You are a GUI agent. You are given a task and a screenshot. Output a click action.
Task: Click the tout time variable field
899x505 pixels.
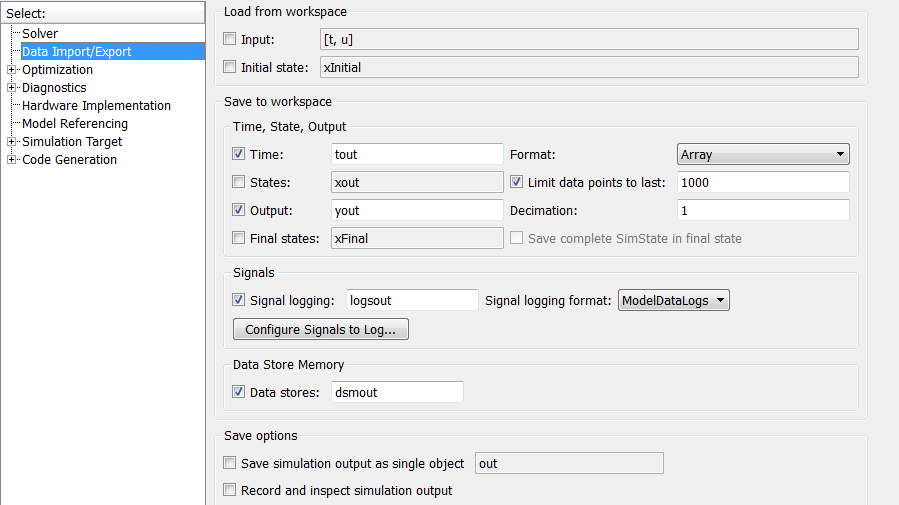(x=417, y=155)
